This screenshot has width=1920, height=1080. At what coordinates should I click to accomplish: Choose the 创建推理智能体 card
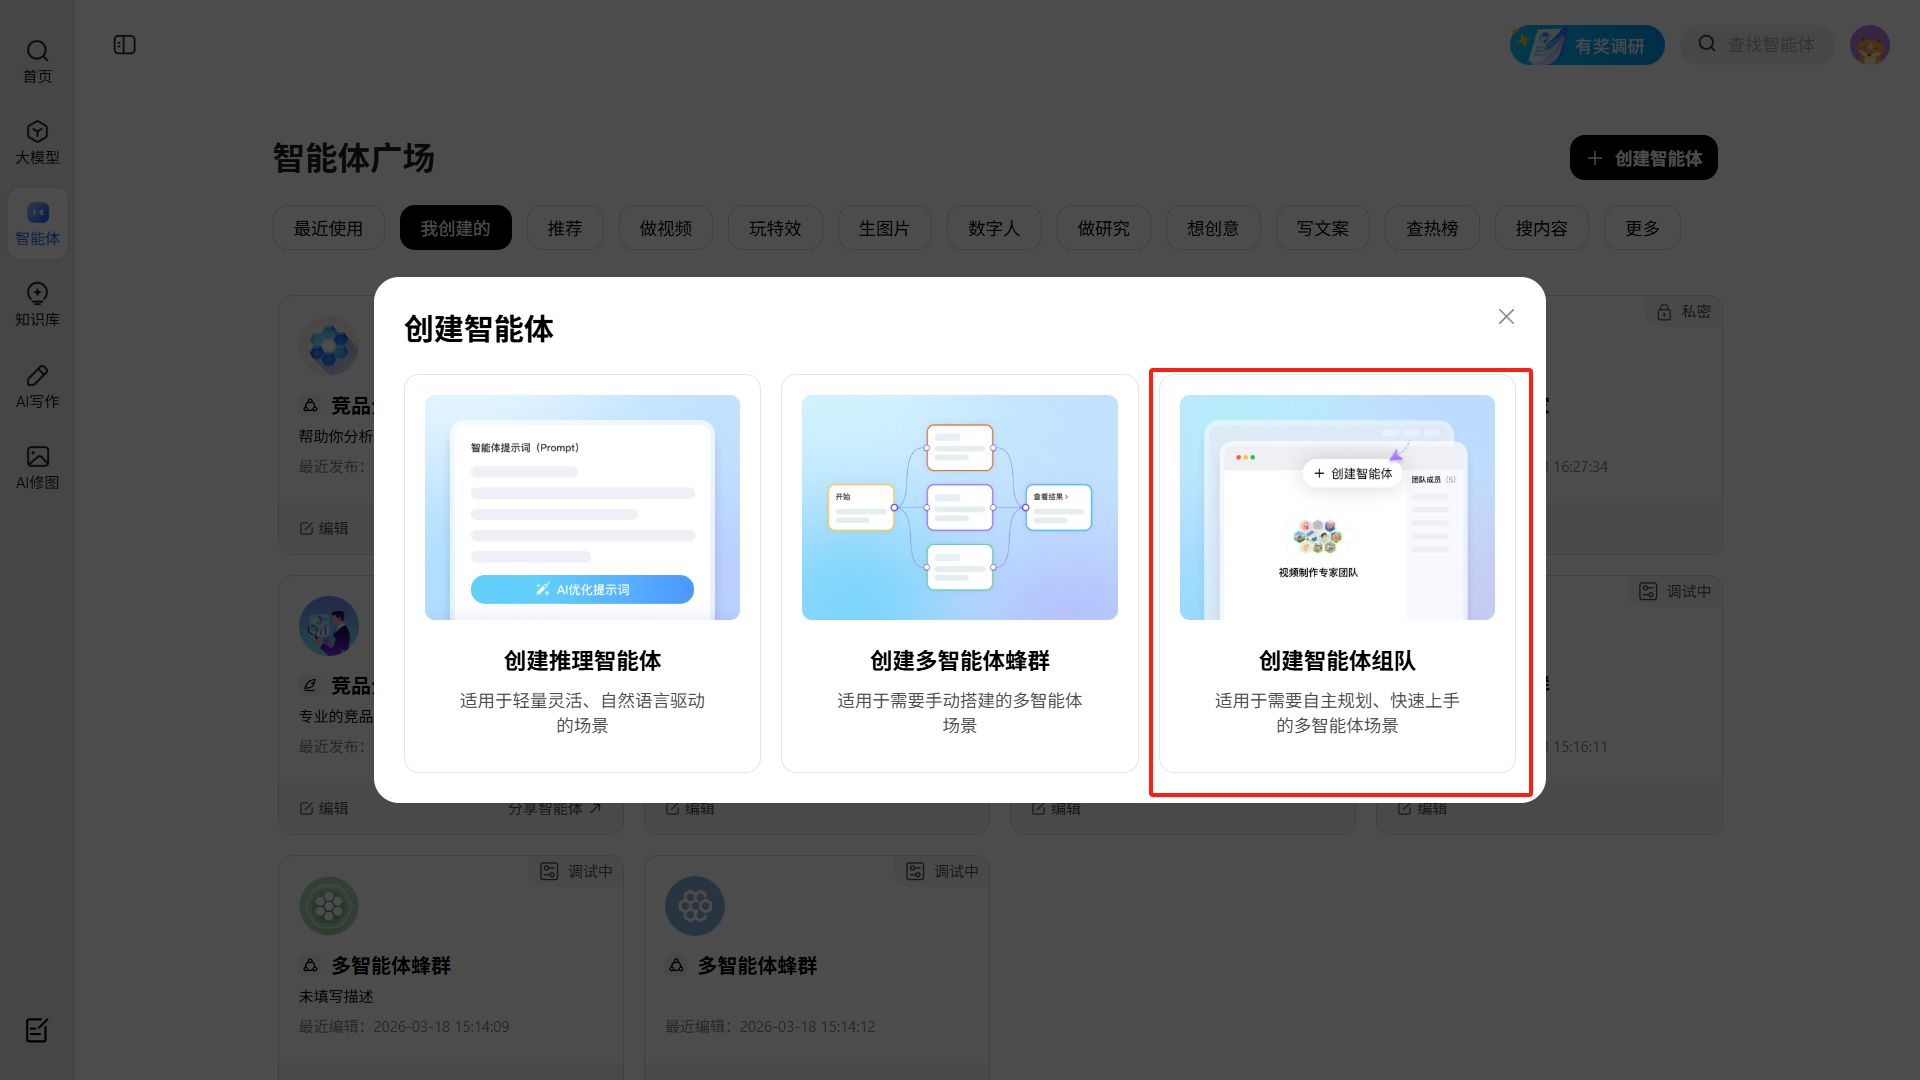(582, 573)
